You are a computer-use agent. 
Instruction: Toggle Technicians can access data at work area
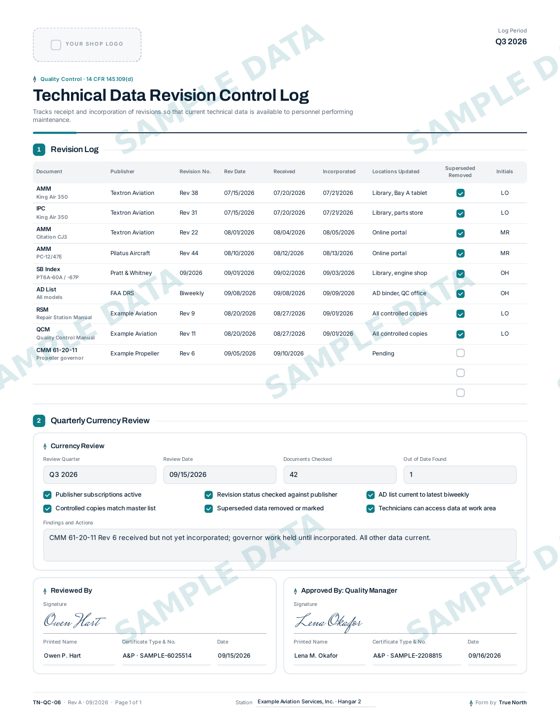click(370, 509)
